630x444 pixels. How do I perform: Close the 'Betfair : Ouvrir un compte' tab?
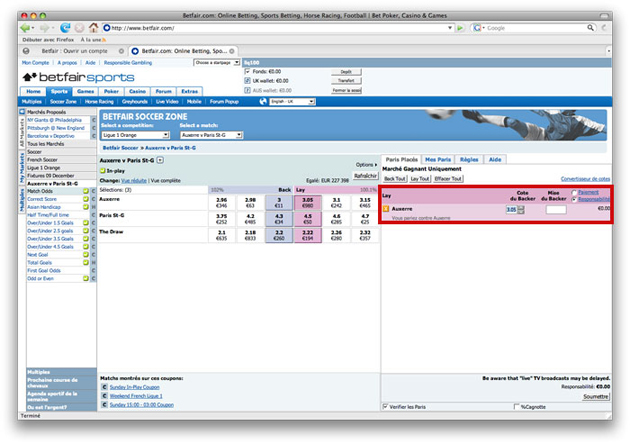click(121, 51)
